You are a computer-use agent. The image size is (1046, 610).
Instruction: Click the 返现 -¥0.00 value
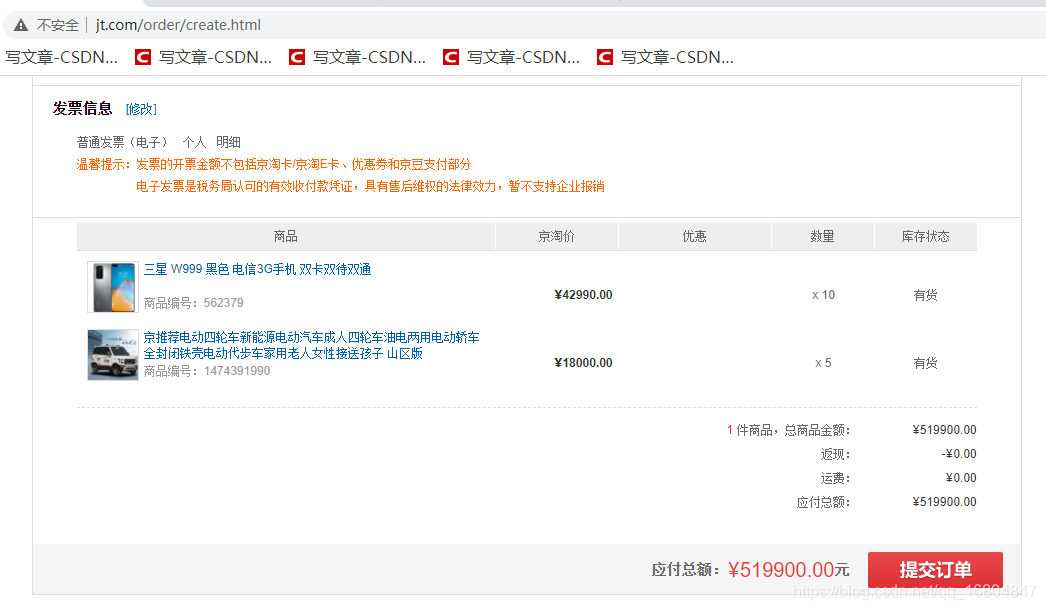[x=959, y=454]
